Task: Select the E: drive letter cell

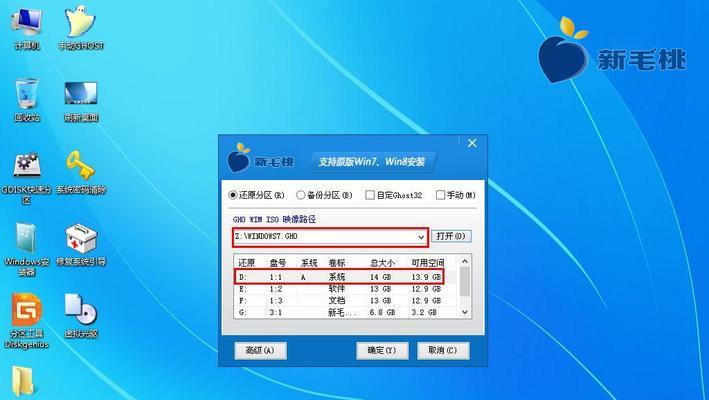Action: tap(243, 289)
